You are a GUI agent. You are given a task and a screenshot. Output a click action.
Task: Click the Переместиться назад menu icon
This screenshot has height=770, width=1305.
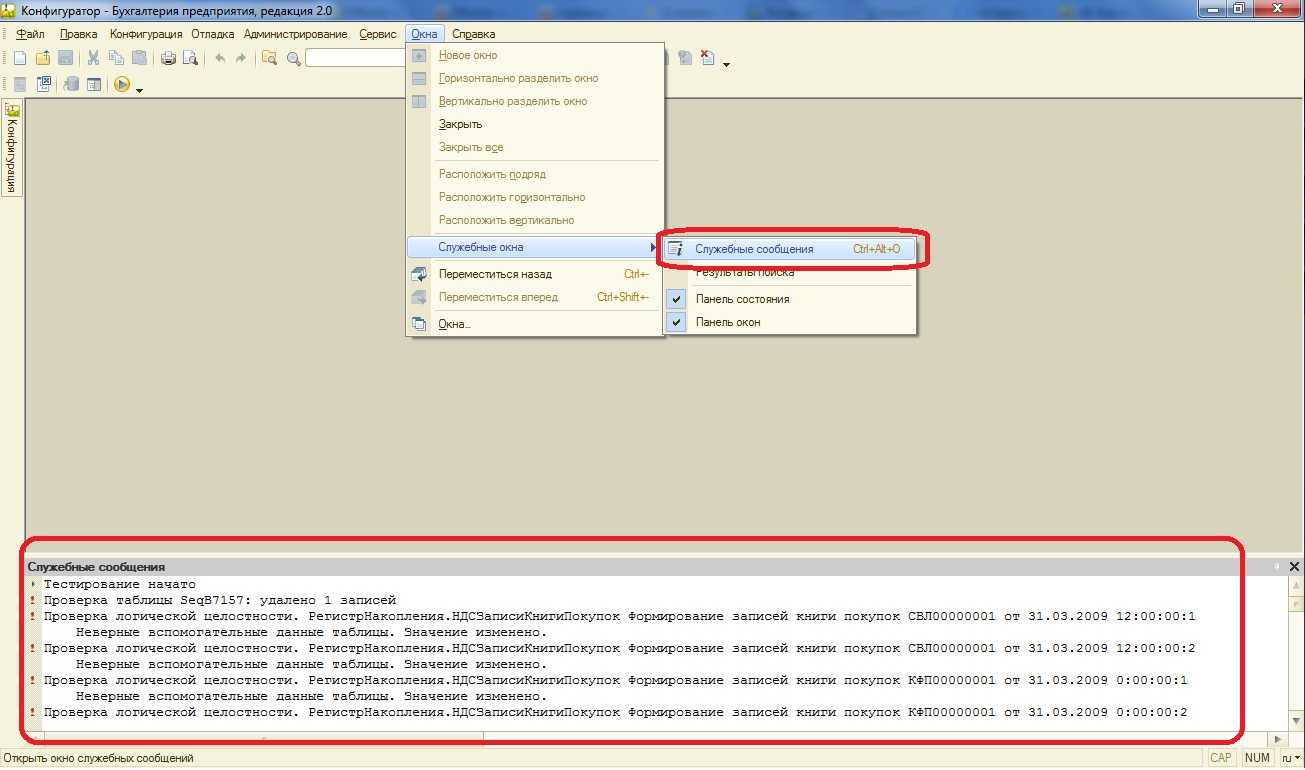click(x=419, y=274)
